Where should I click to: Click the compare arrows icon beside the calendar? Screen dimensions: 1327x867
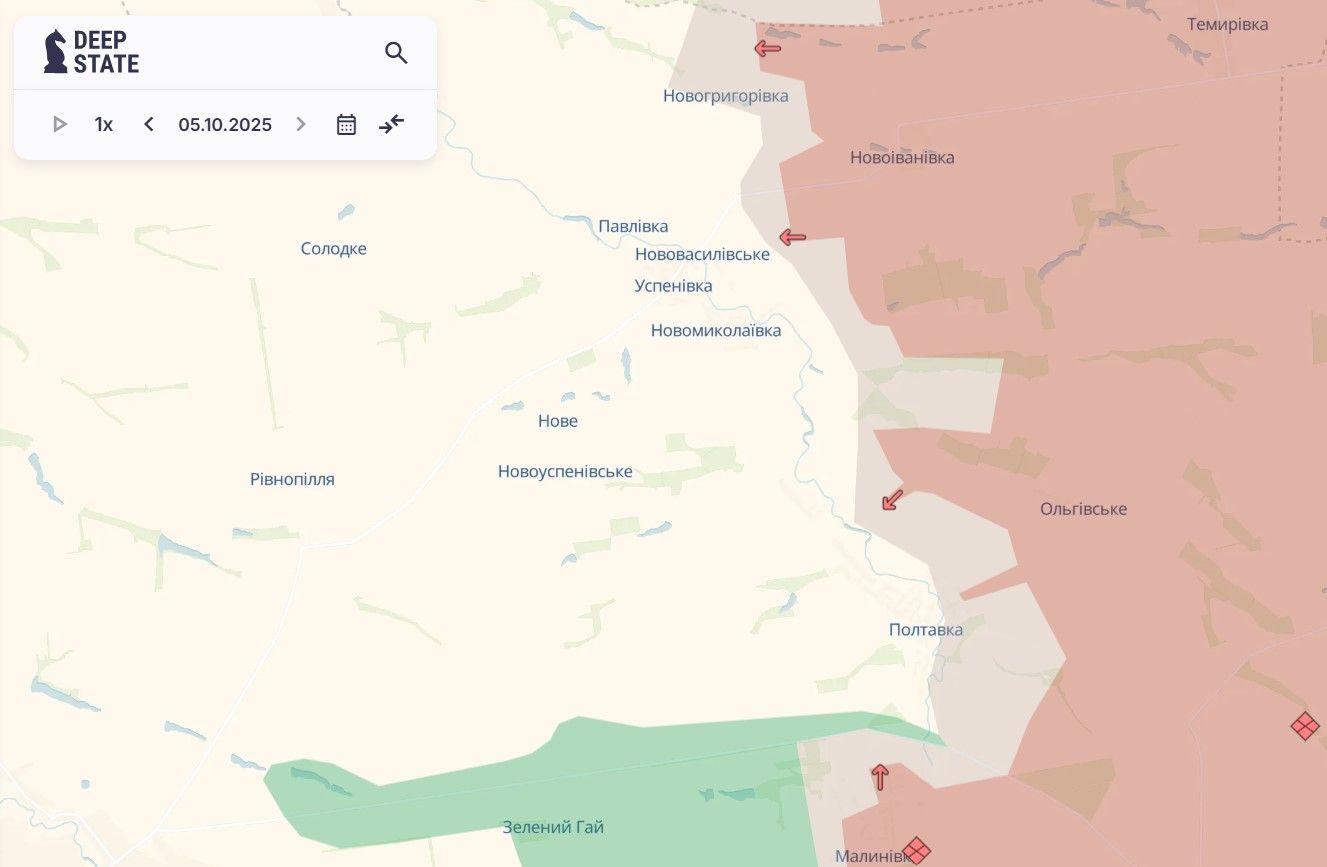391,125
